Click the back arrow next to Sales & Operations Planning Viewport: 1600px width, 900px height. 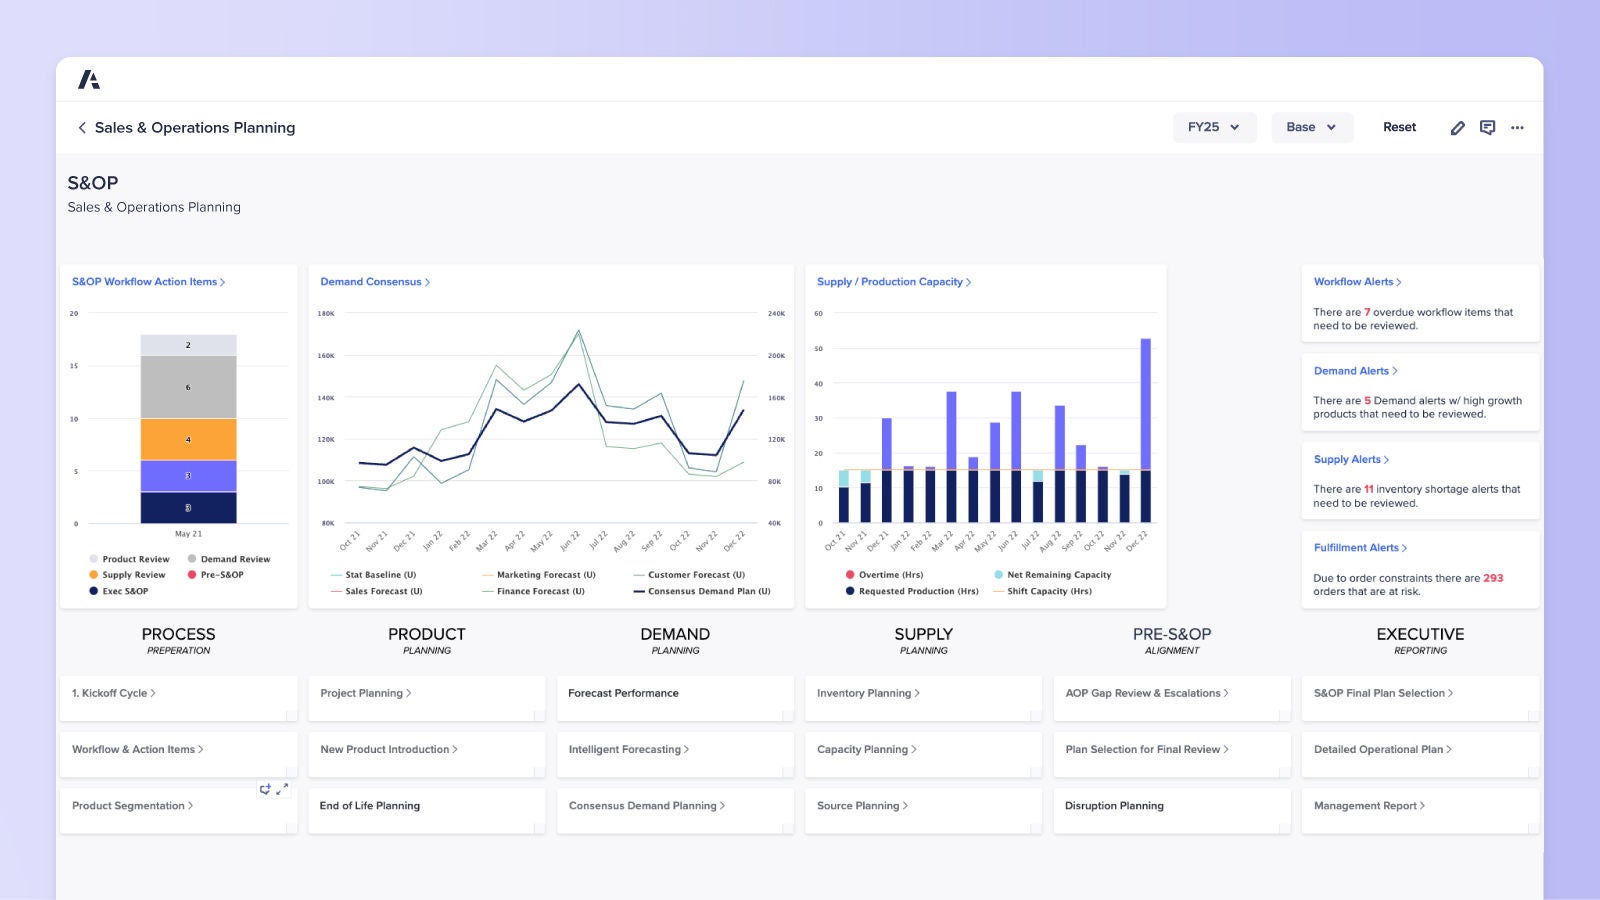81,127
